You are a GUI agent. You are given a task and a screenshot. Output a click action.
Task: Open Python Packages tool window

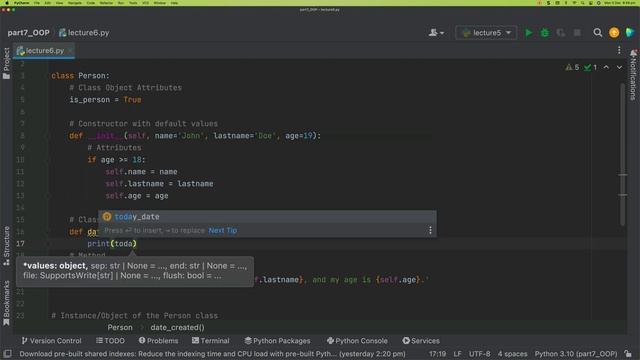(x=278, y=341)
